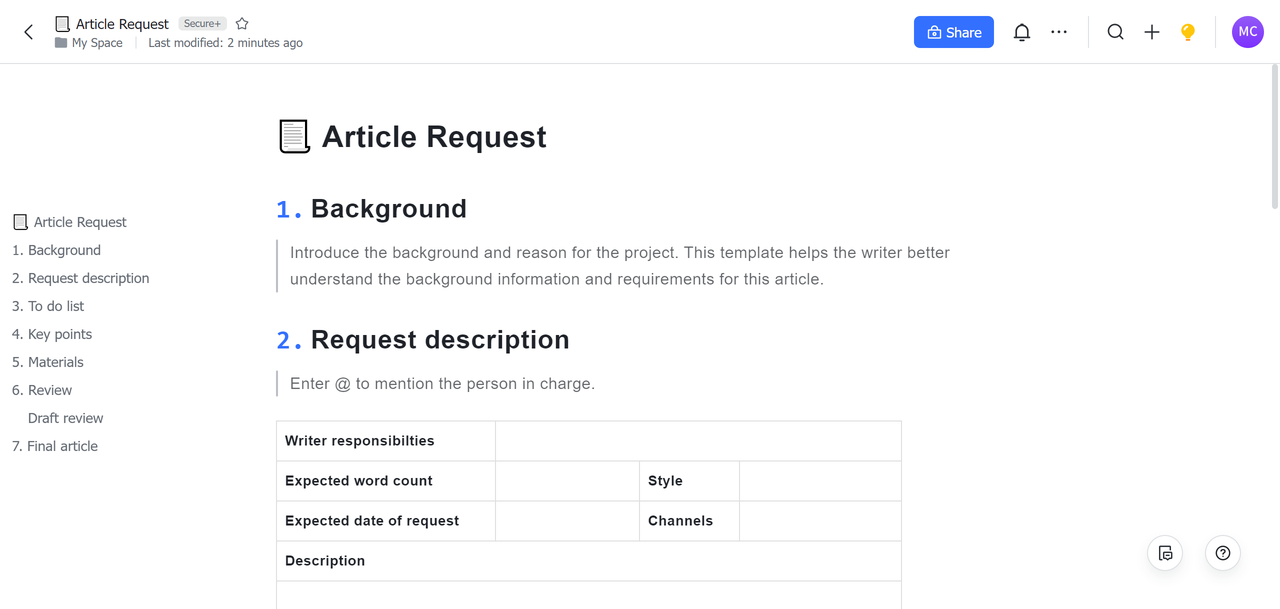
Task: Click the search magnifier icon
Action: click(1115, 32)
